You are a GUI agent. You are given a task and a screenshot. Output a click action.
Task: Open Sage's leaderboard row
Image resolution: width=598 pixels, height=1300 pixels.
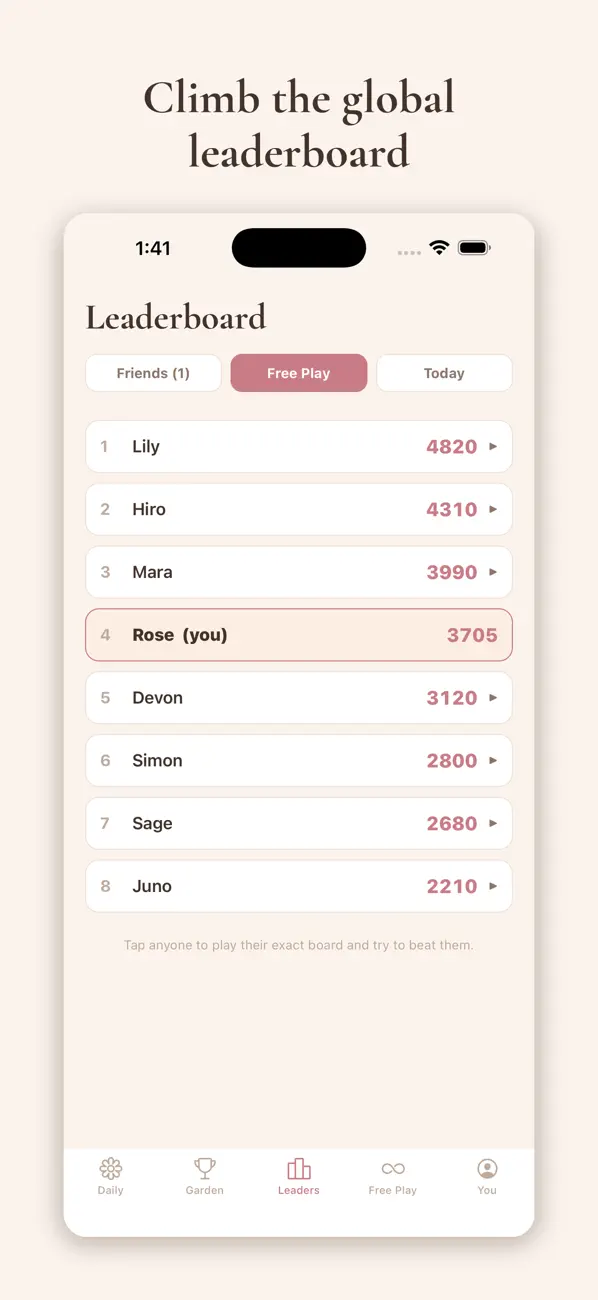click(x=299, y=824)
